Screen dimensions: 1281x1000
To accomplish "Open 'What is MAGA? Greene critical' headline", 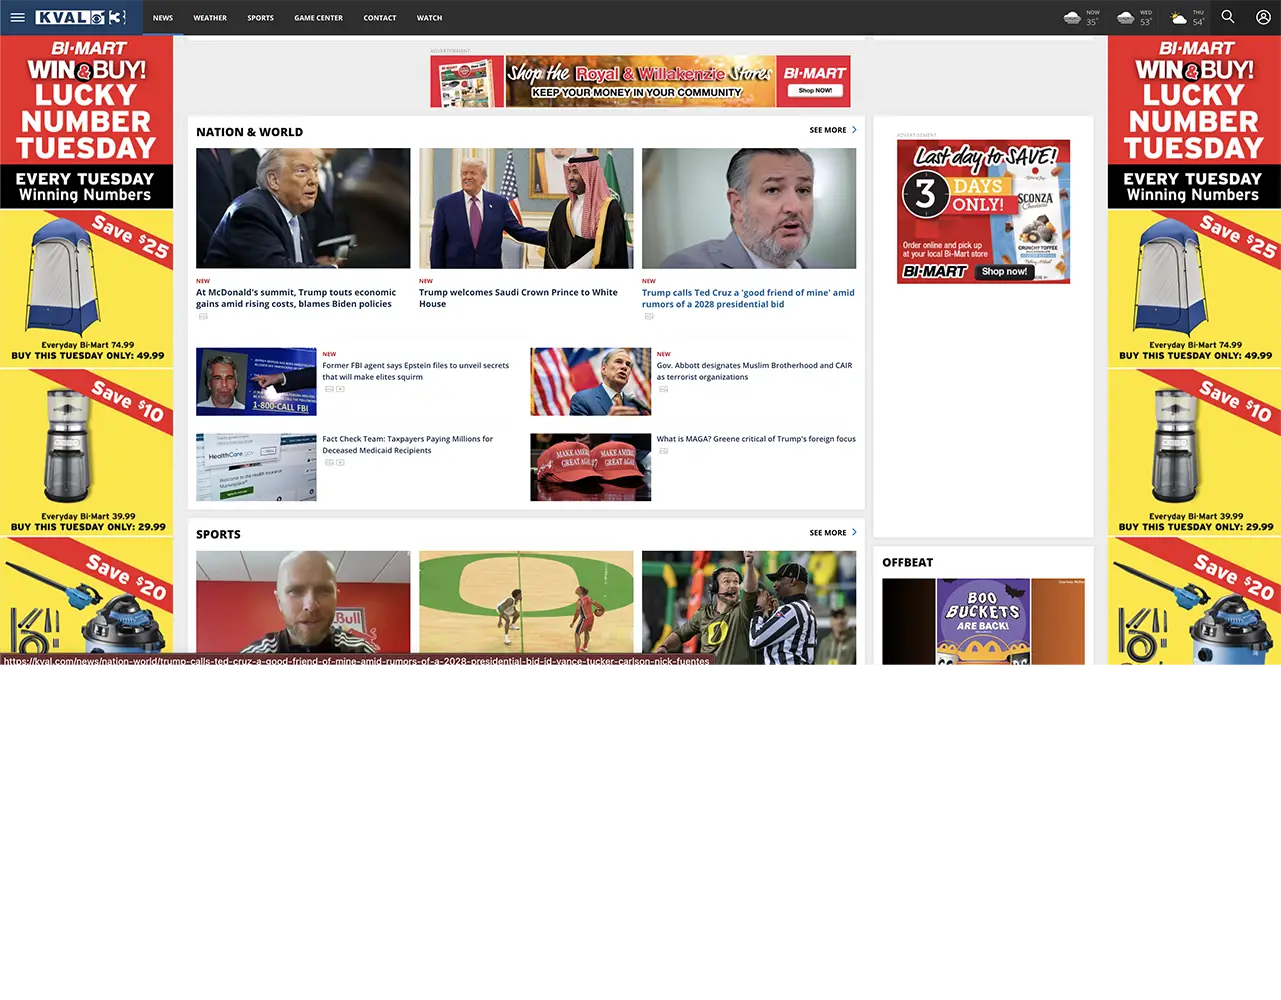I will point(756,439).
